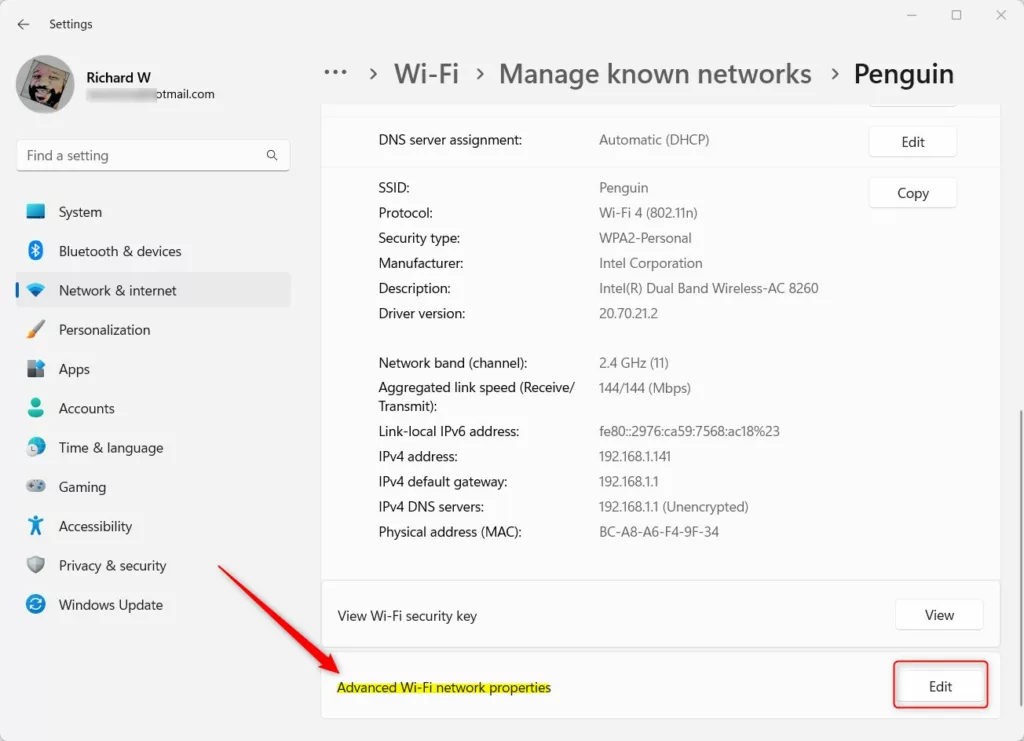Click the Bluetooth & devices icon
The height and width of the screenshot is (741, 1024).
36,251
